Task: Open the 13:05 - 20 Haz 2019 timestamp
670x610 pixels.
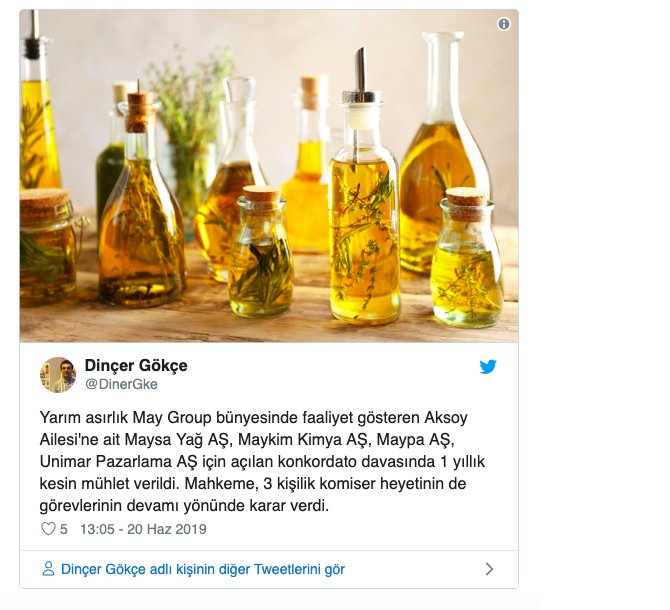Action: 143,529
